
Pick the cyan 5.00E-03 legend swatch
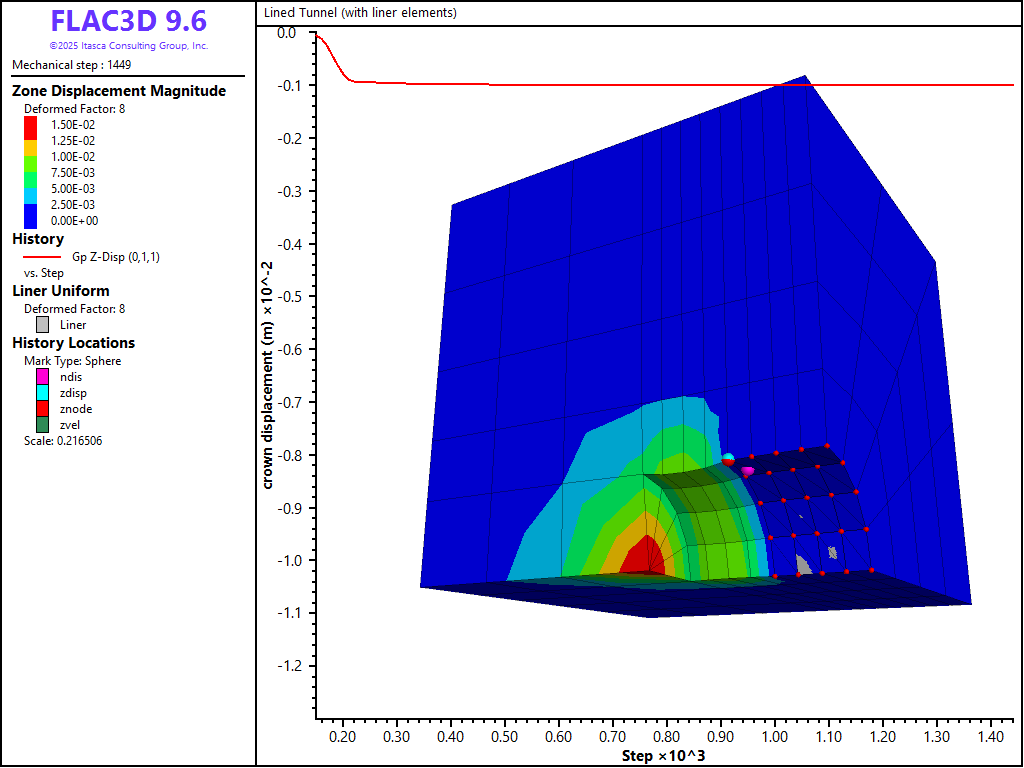[x=30, y=189]
